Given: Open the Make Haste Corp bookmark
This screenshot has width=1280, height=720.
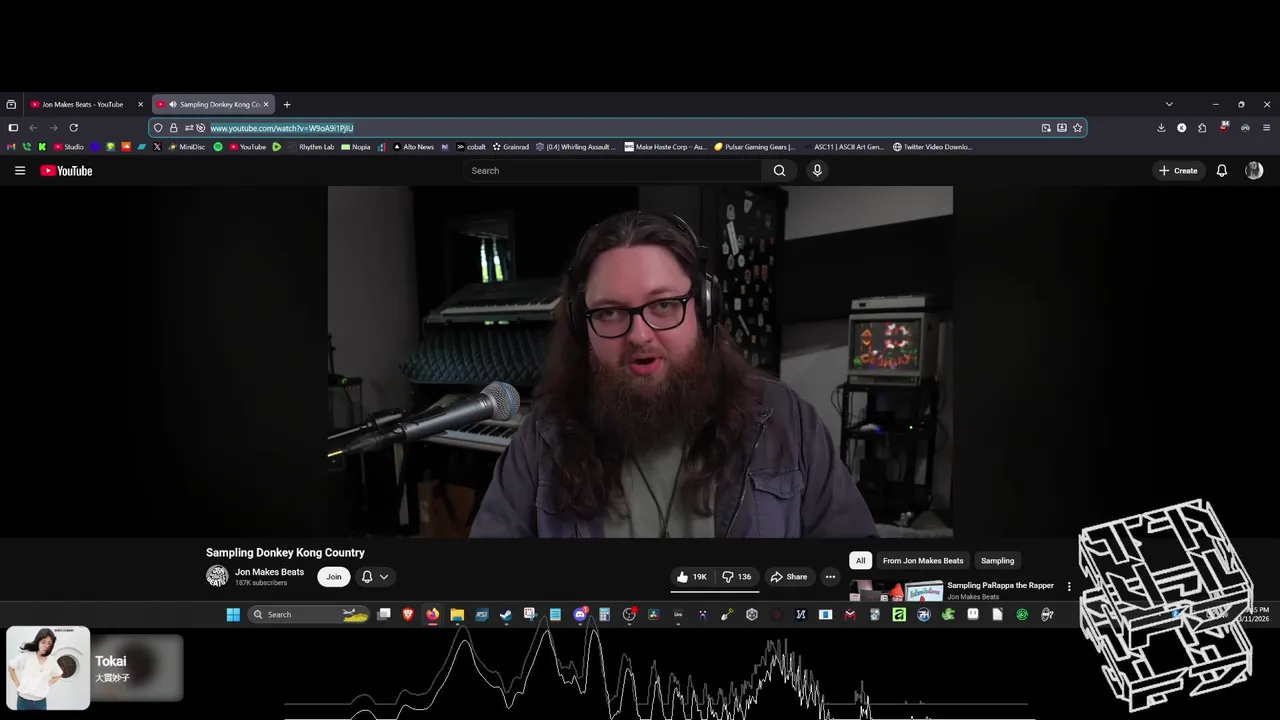Looking at the screenshot, I should pyautogui.click(x=666, y=147).
